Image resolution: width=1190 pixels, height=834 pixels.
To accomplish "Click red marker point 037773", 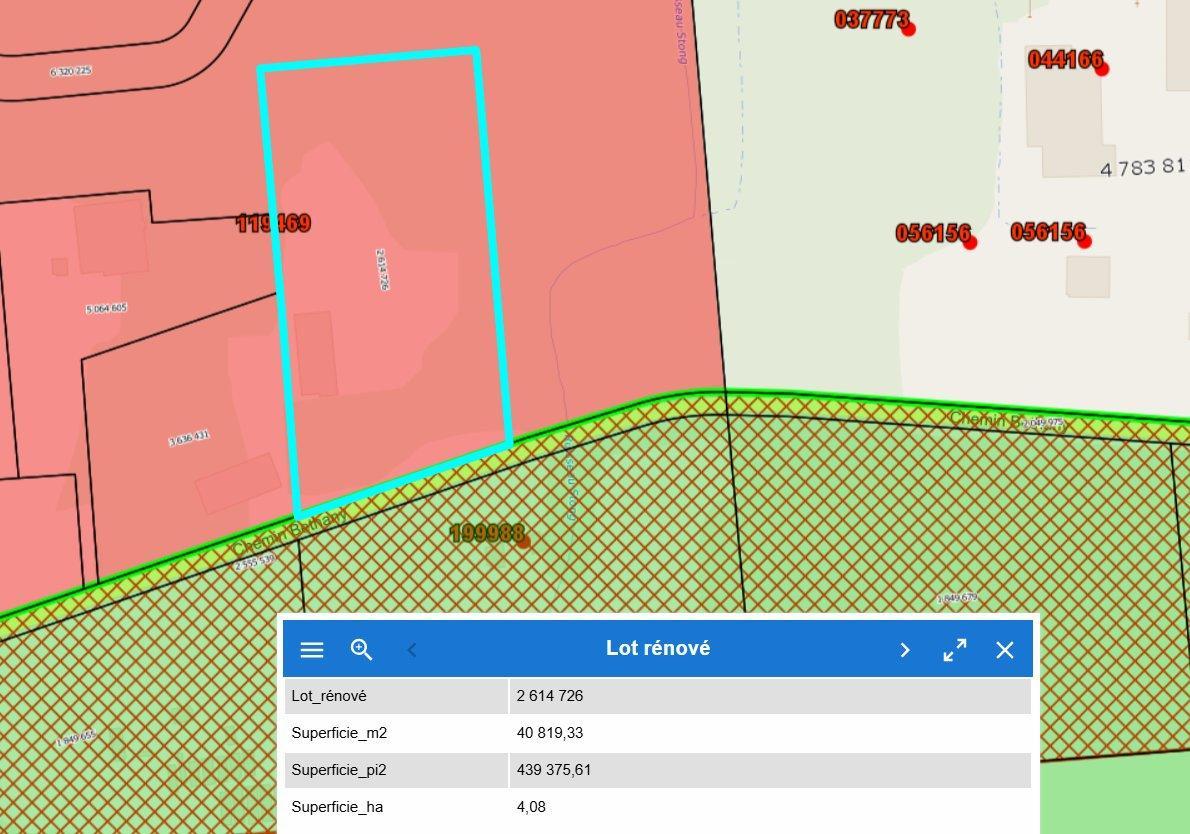I will coord(908,29).
